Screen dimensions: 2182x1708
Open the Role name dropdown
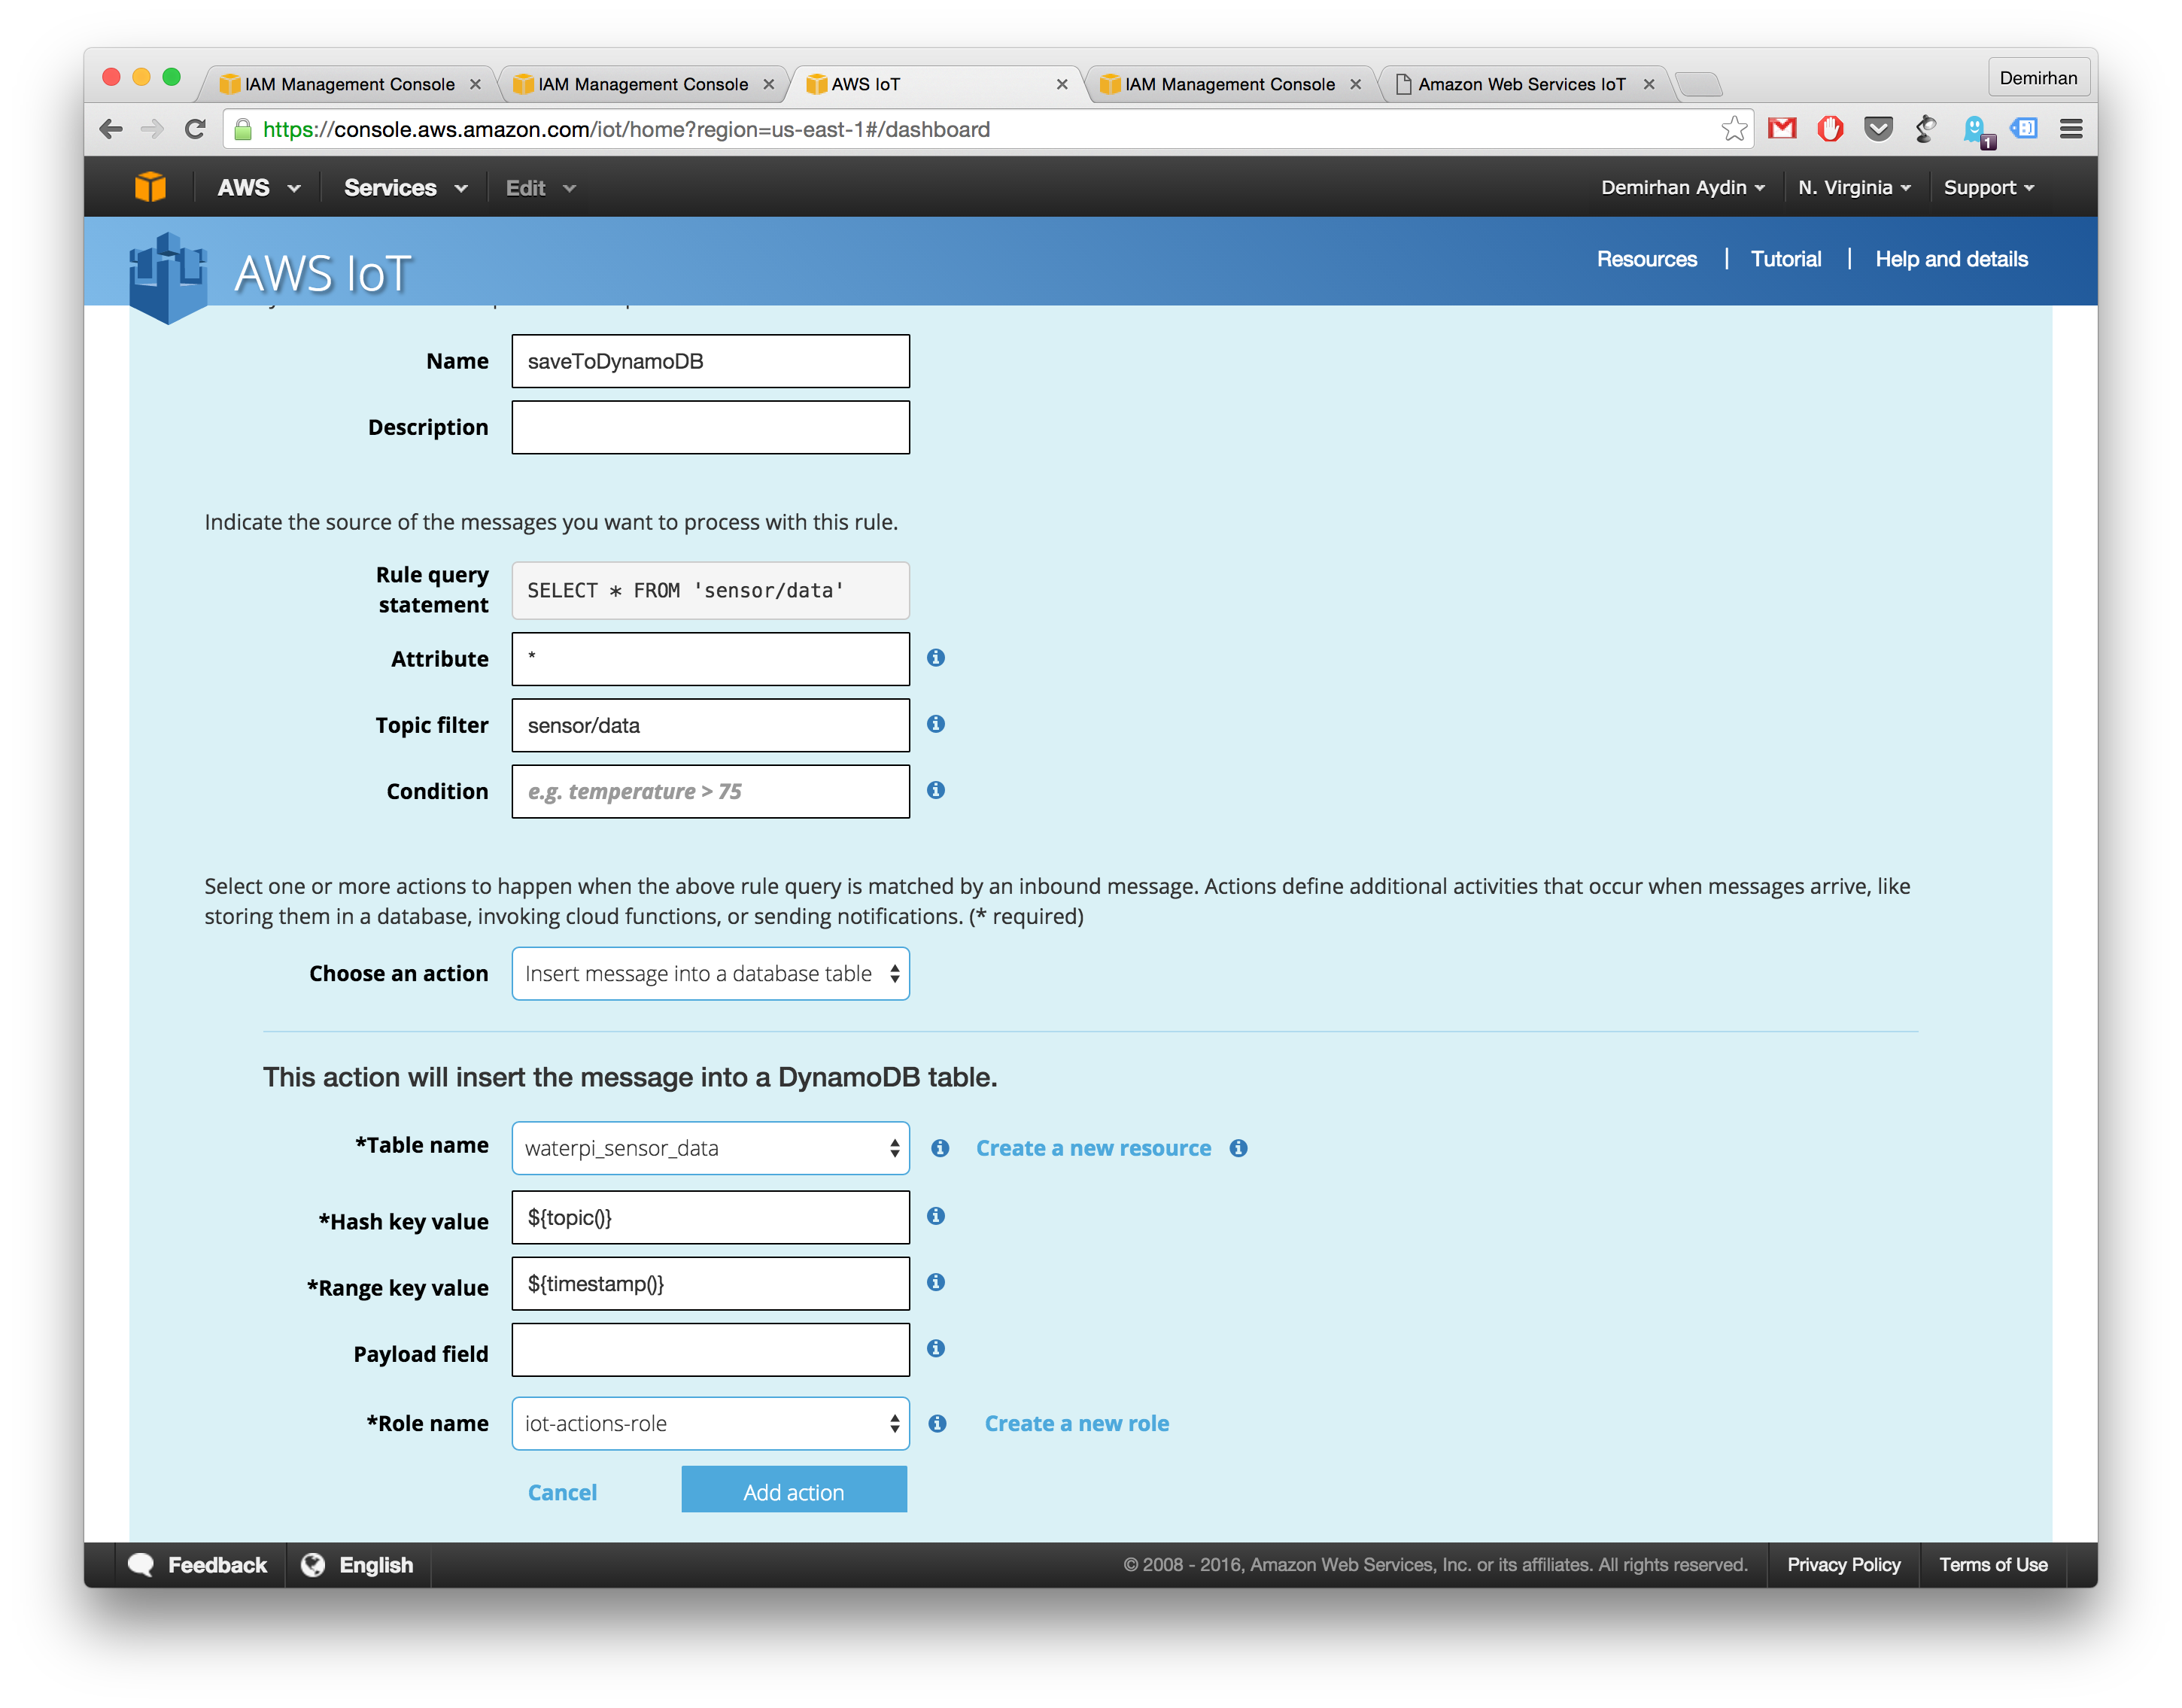click(710, 1424)
